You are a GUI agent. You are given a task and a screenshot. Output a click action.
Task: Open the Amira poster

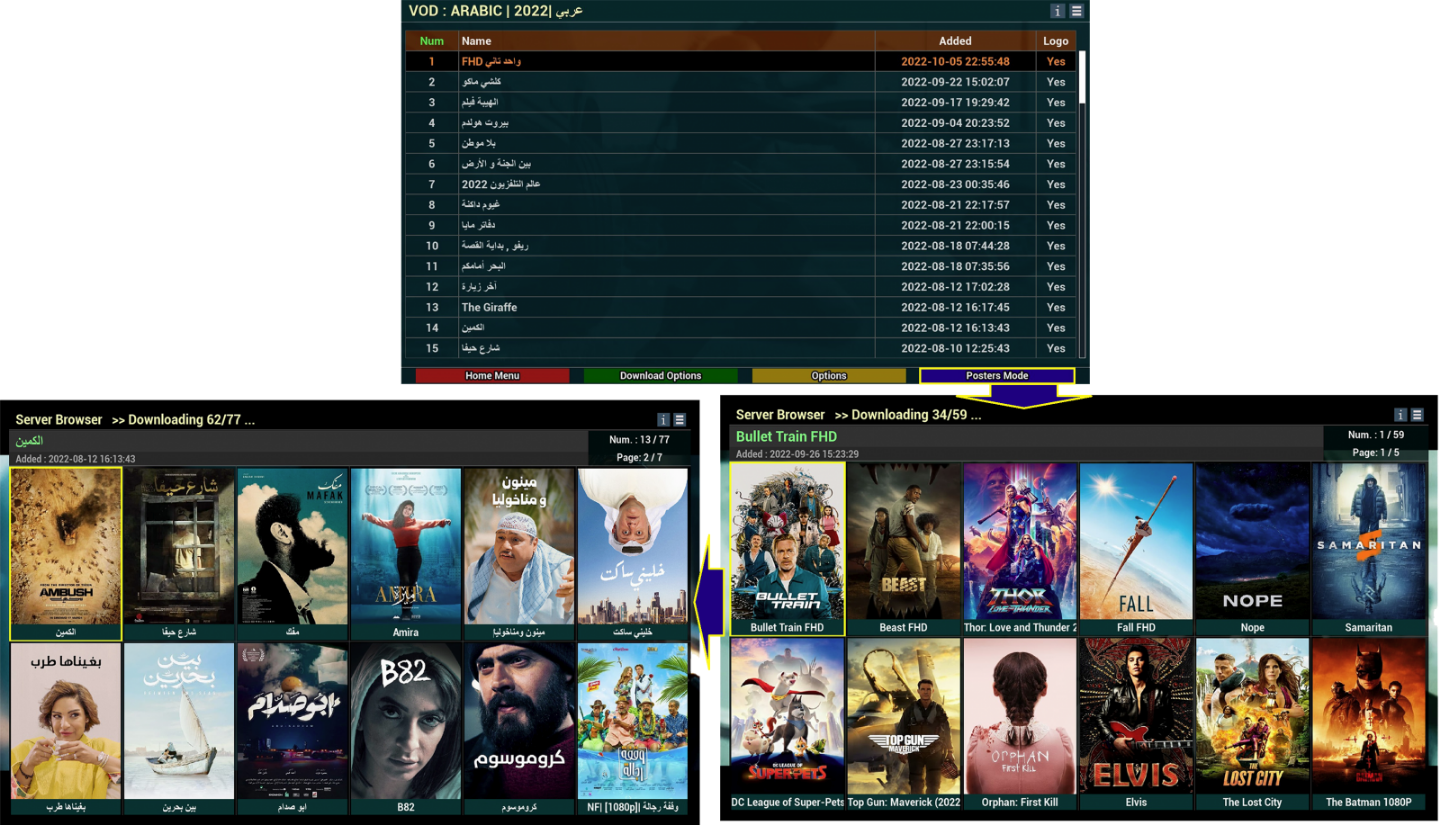click(406, 554)
